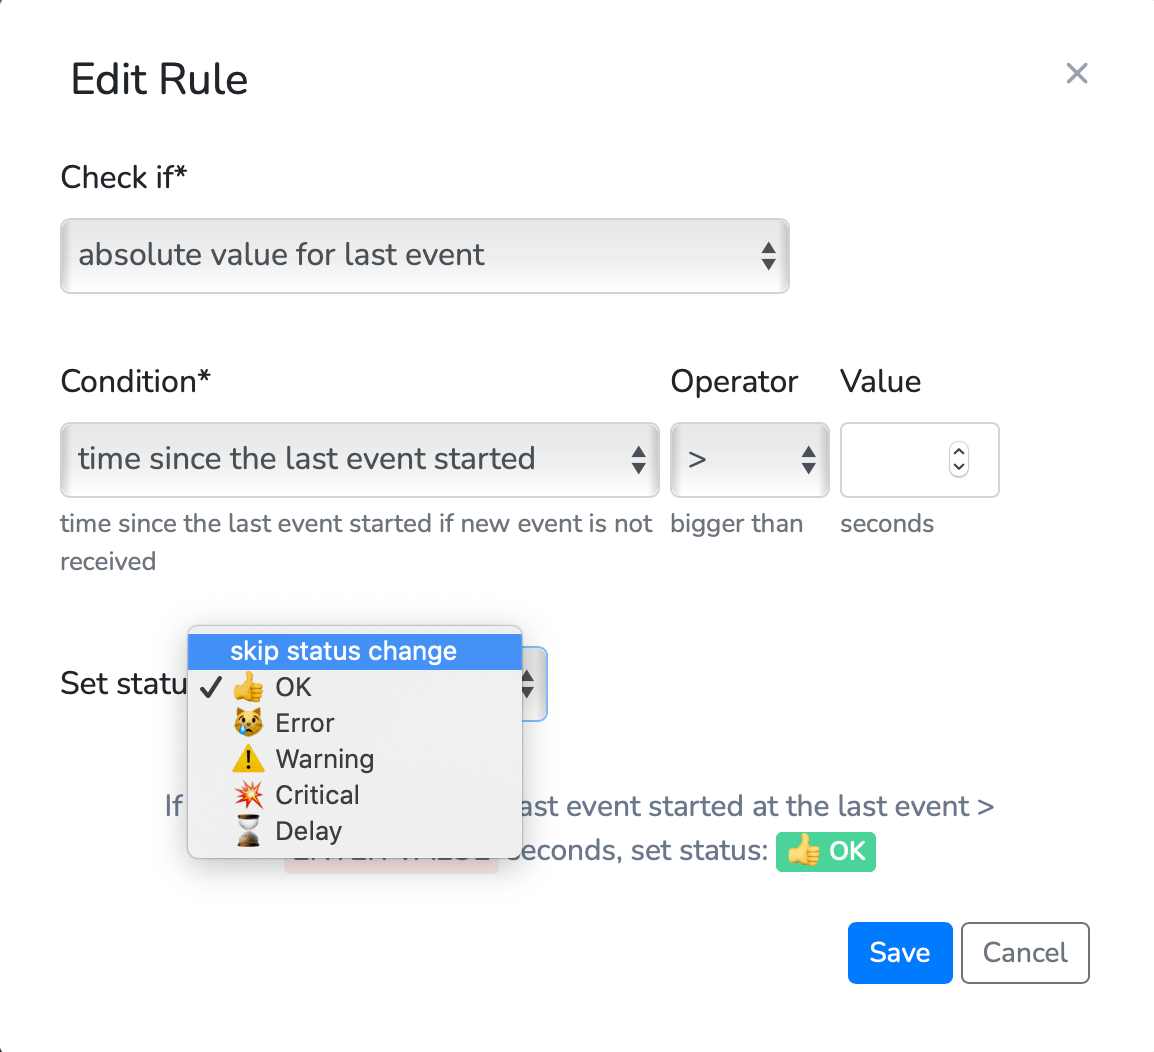Image resolution: width=1154 pixels, height=1052 pixels.
Task: Click the thumbs-up icon next to OK option
Action: click(x=248, y=687)
